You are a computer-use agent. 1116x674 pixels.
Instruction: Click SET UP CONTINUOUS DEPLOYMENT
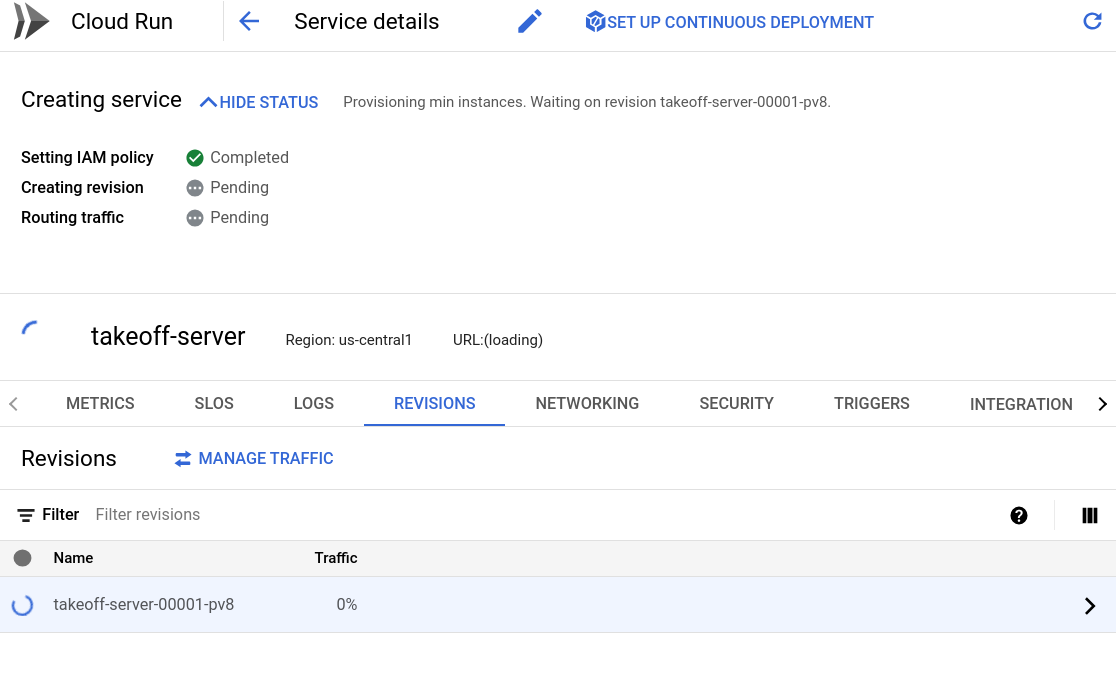(x=729, y=21)
